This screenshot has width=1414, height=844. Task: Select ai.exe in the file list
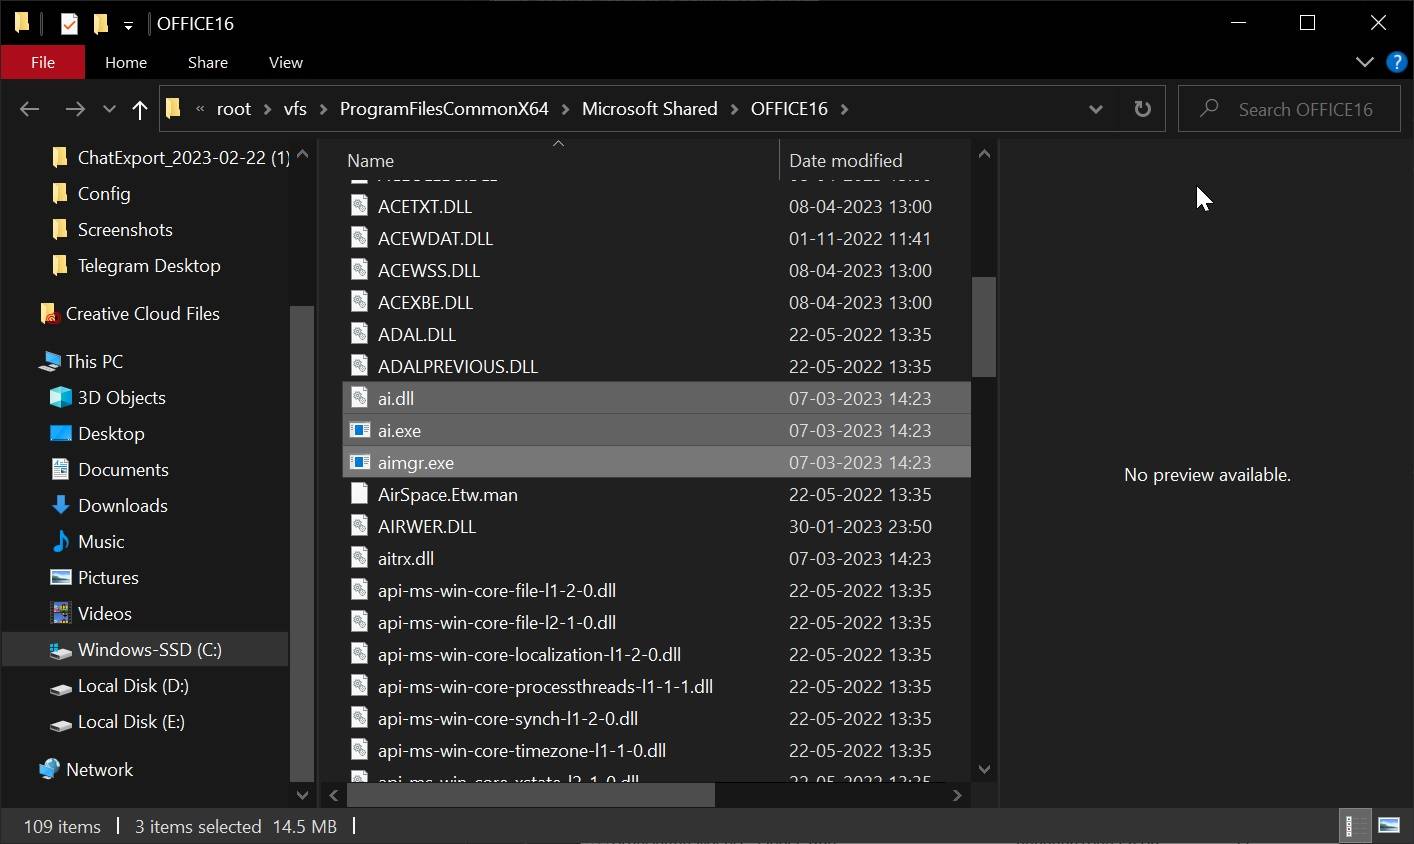click(399, 430)
